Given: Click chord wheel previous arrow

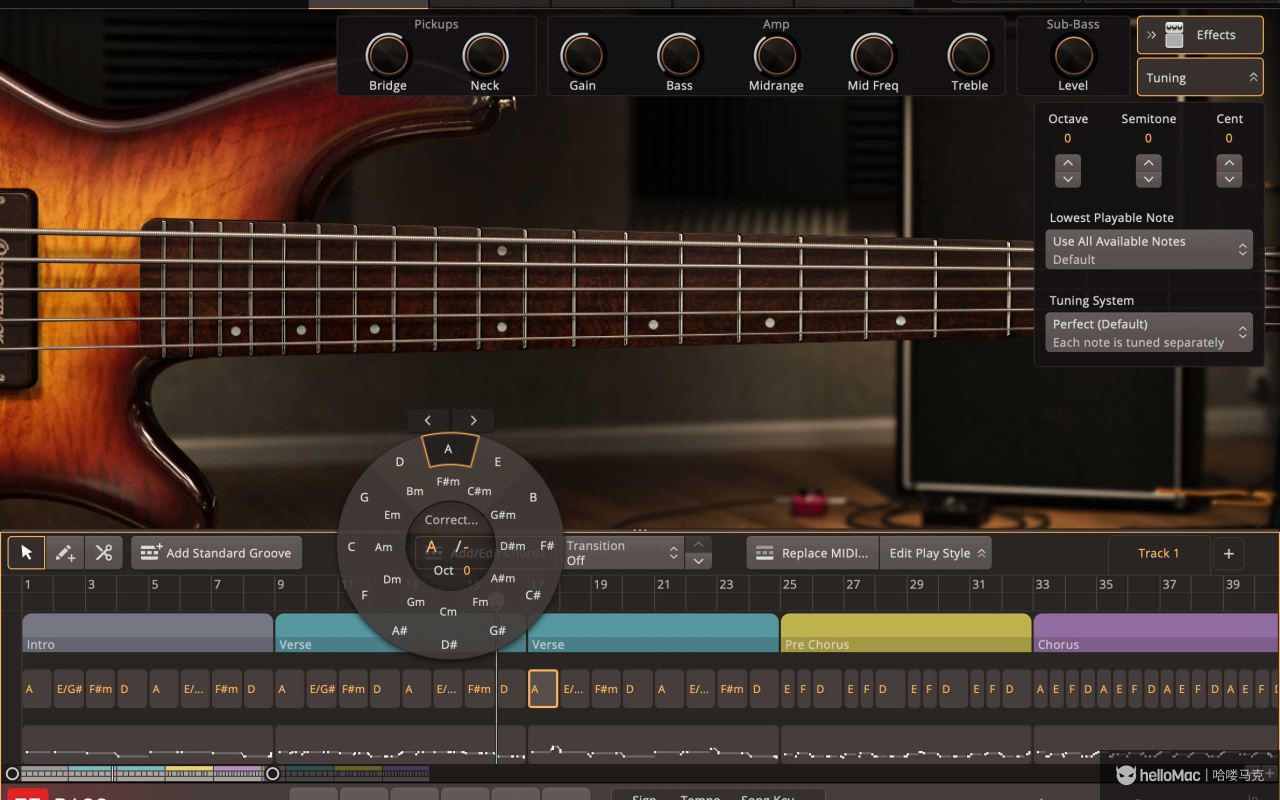Looking at the screenshot, I should 428,421.
